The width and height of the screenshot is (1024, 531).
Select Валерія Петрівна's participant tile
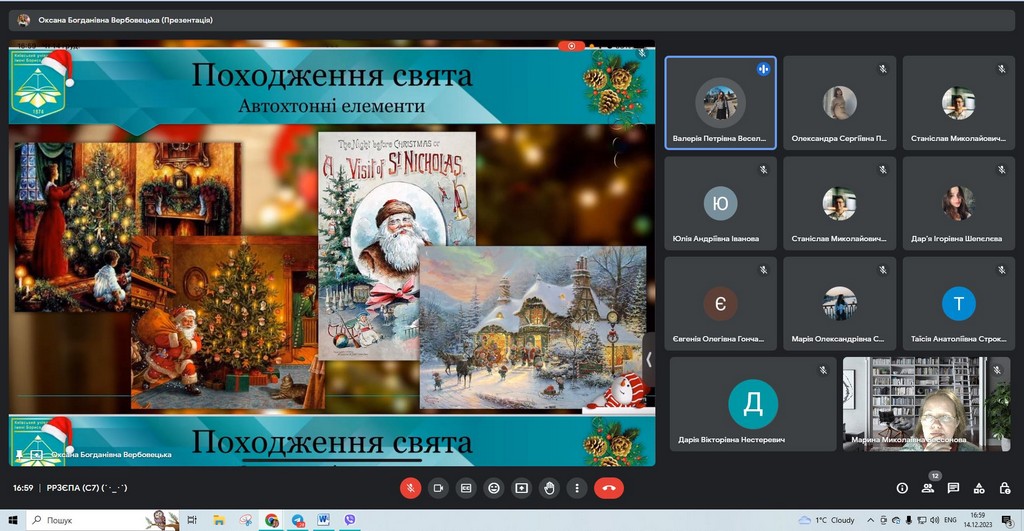tap(720, 102)
